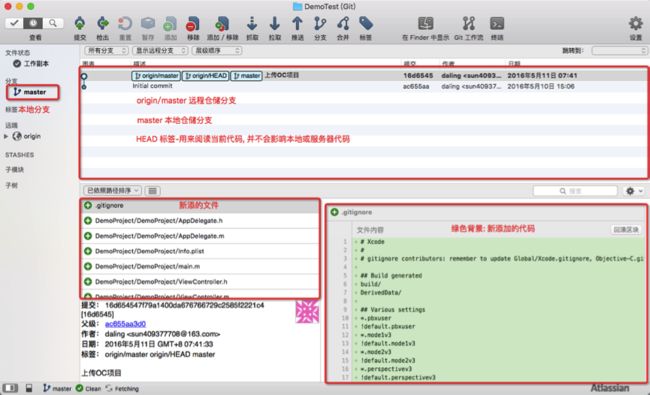650x395 pixels.
Task: Expand the origin remote in sidebar
Action: pyautogui.click(x=6, y=136)
